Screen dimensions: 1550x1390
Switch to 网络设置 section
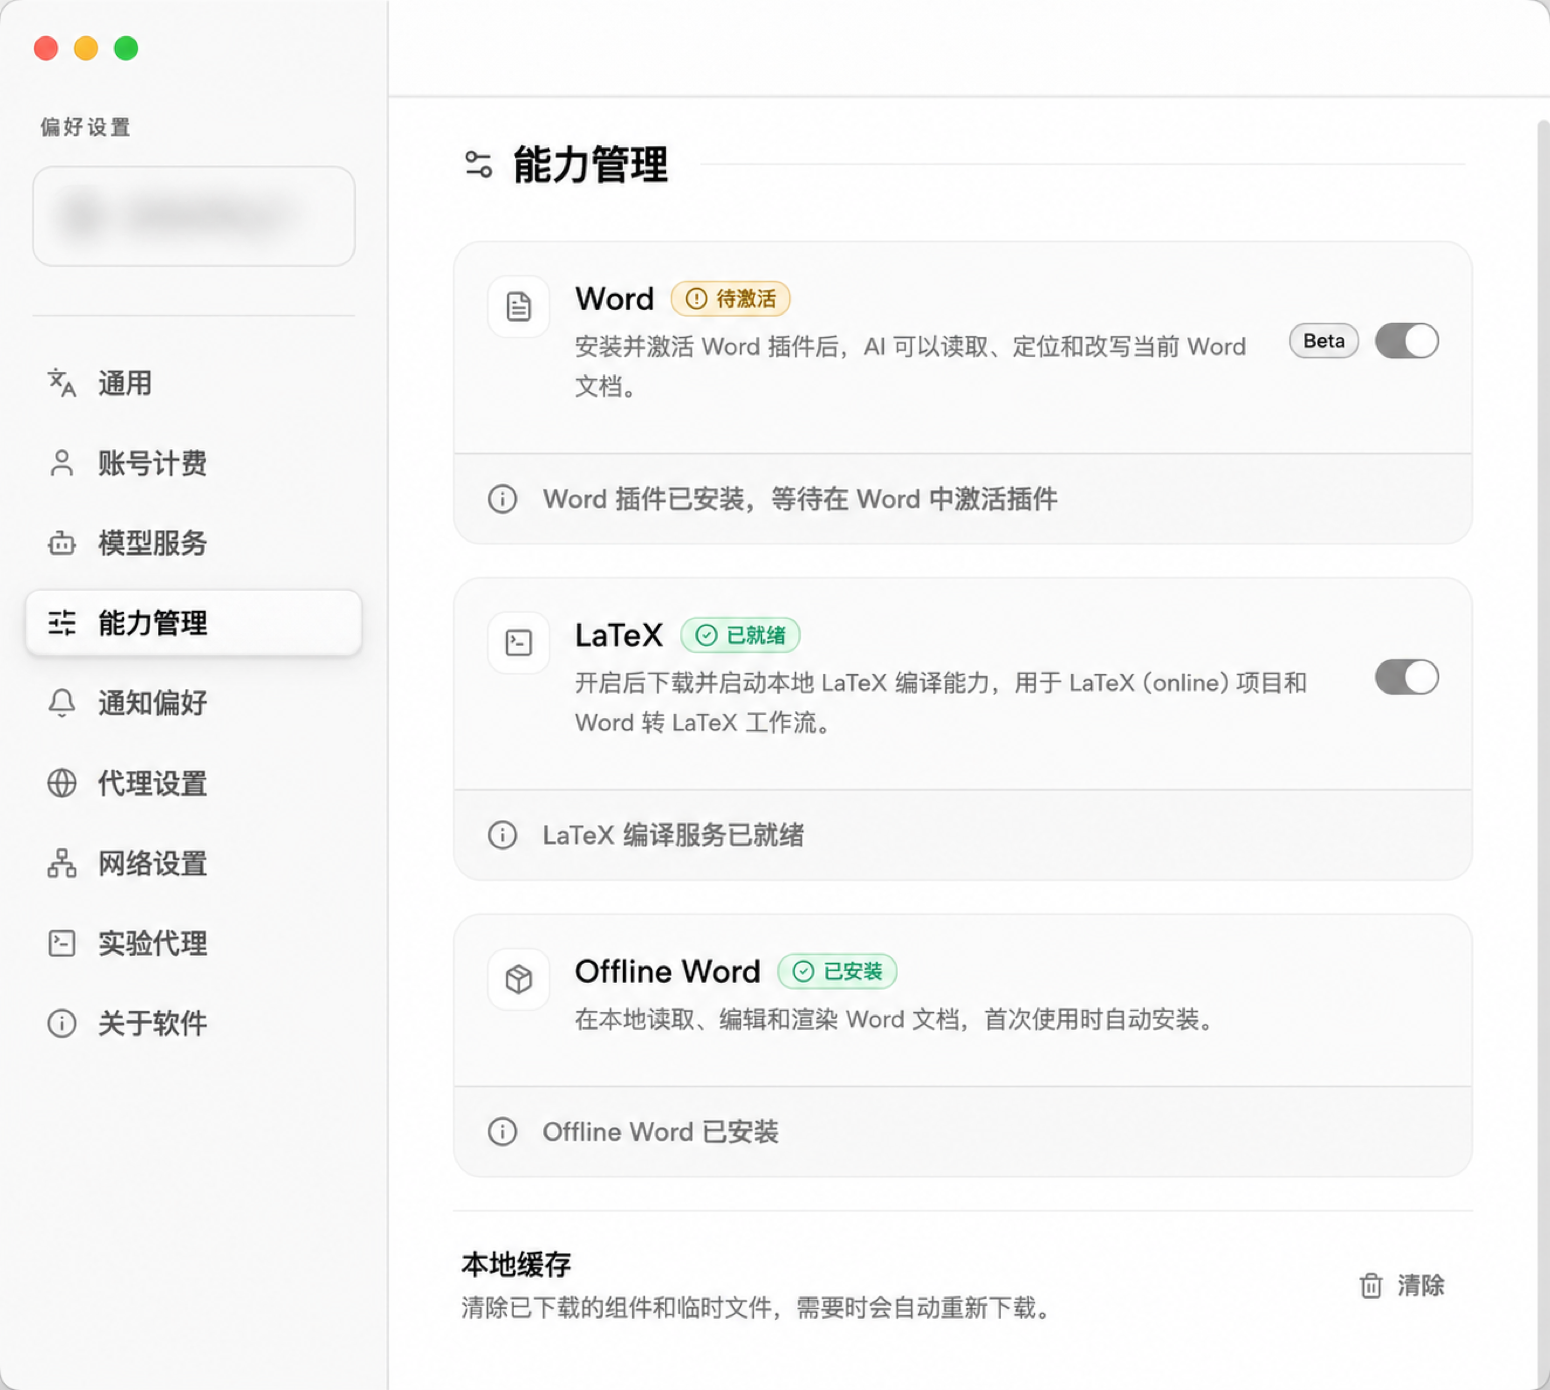193,863
